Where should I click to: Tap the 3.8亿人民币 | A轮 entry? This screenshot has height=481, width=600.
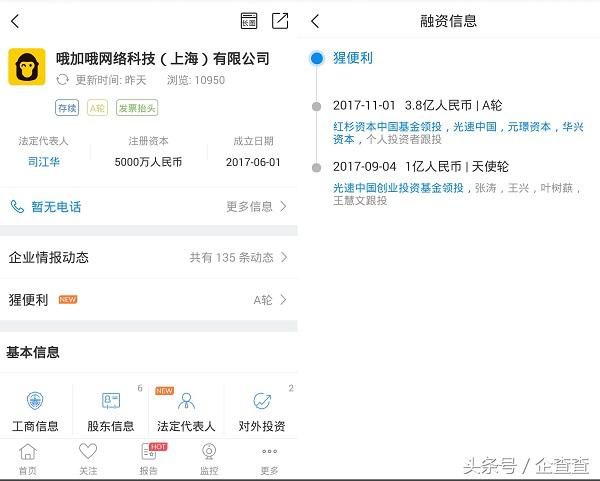click(453, 105)
